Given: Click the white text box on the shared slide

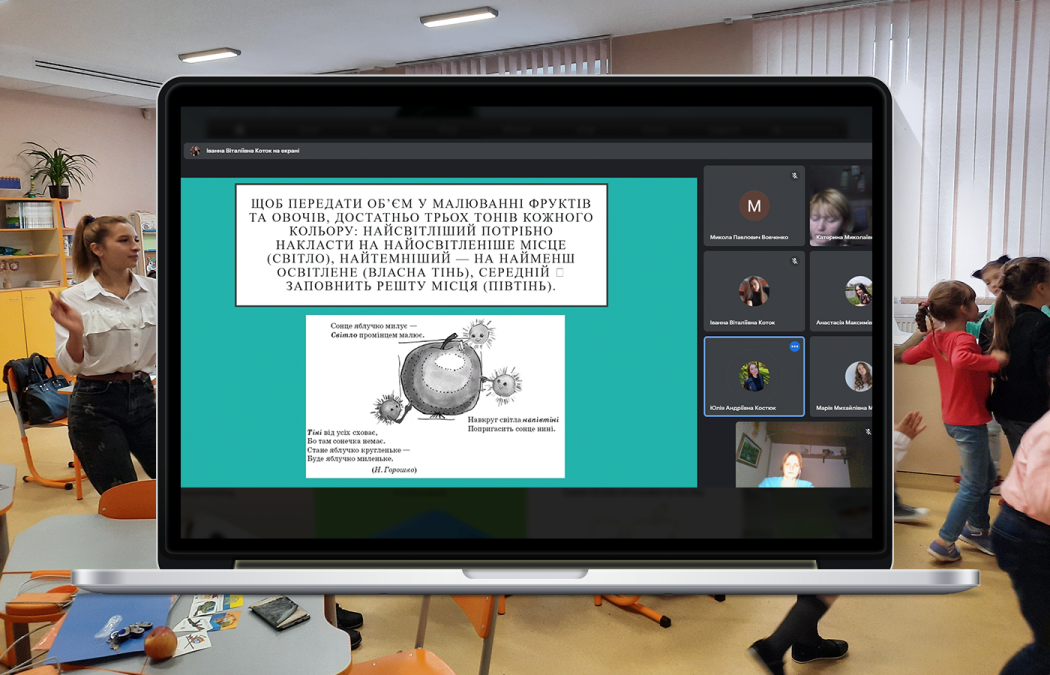Looking at the screenshot, I should pyautogui.click(x=421, y=245).
